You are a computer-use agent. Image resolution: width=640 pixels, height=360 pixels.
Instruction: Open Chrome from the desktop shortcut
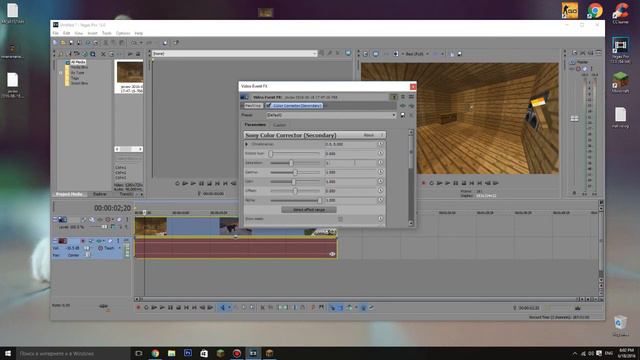point(595,10)
